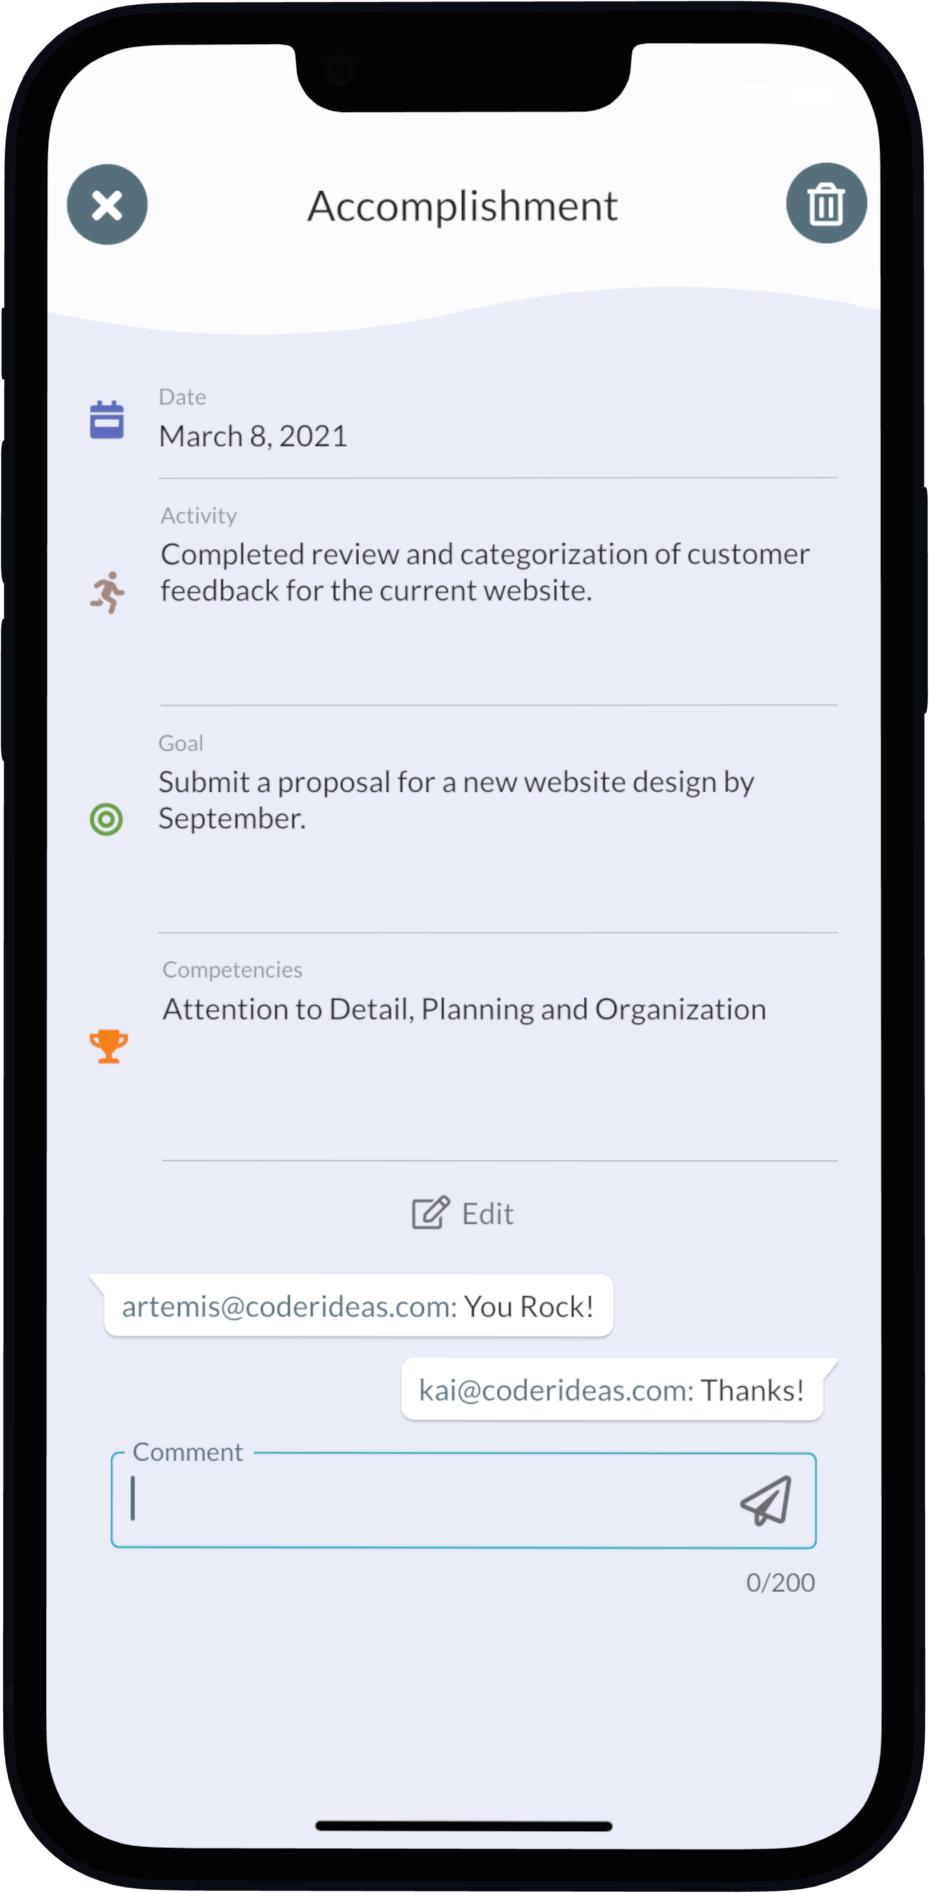929x1893 pixels.
Task: Send comment with paper plane icon
Action: (766, 1500)
